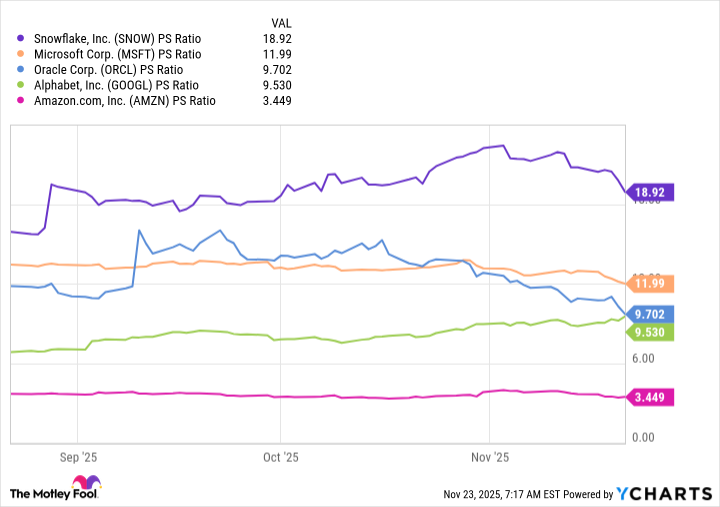Click the purple Snowflake legend dot
This screenshot has height=507, width=720.
point(22,38)
